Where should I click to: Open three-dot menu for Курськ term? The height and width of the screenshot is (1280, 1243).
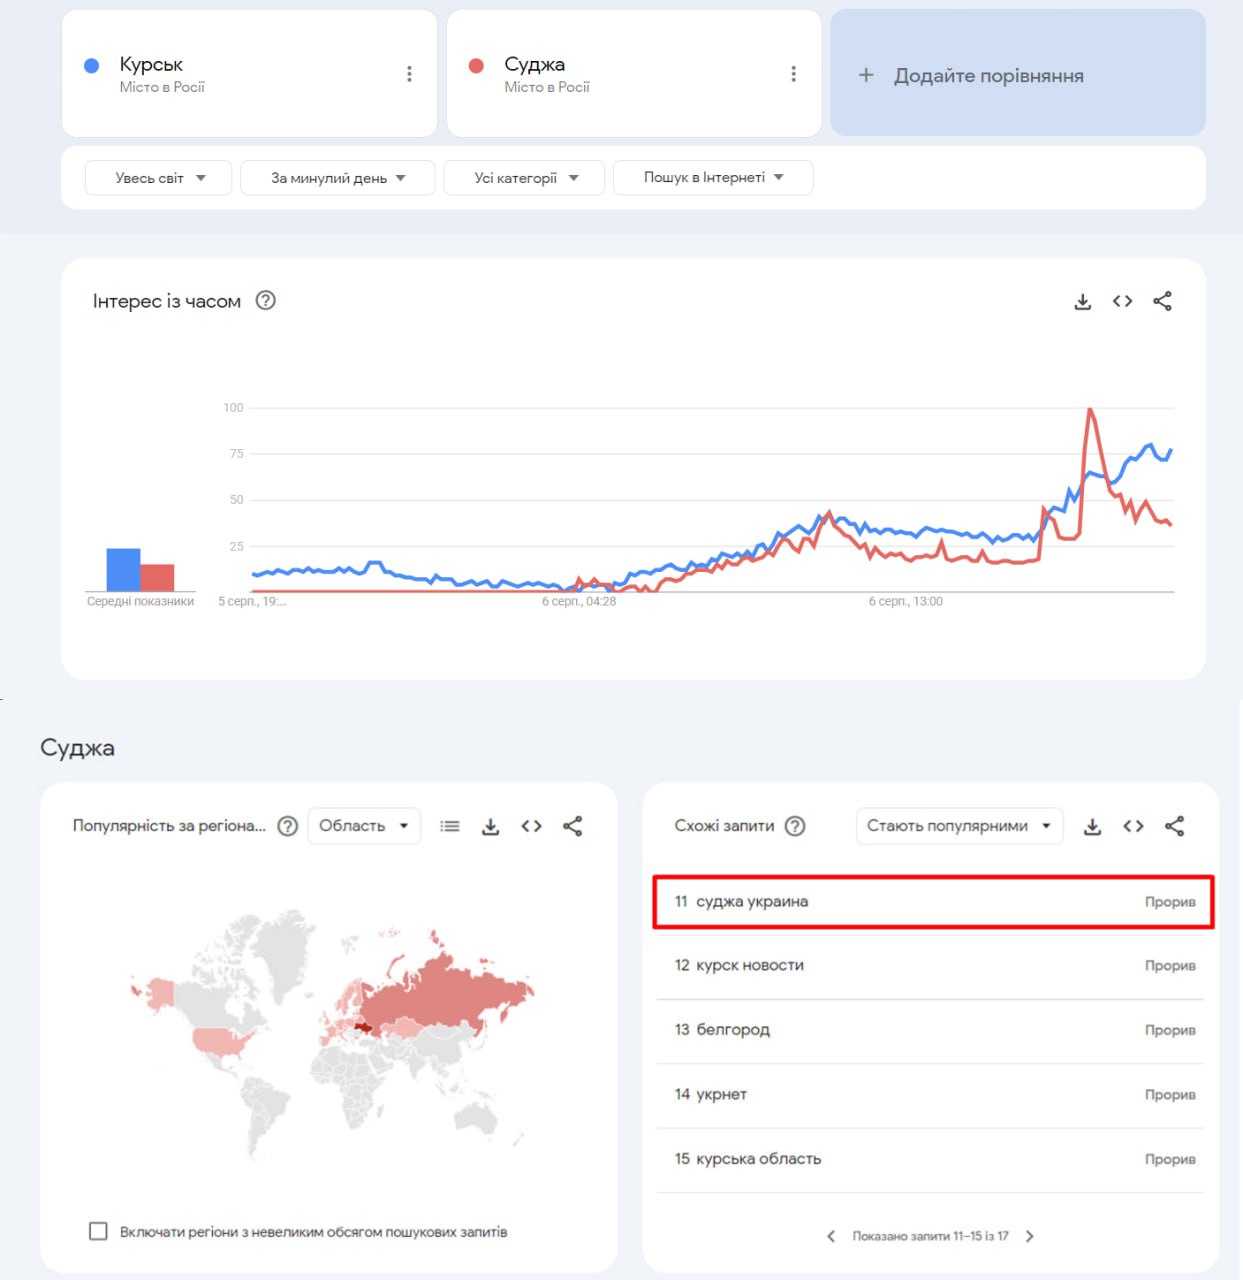(409, 74)
